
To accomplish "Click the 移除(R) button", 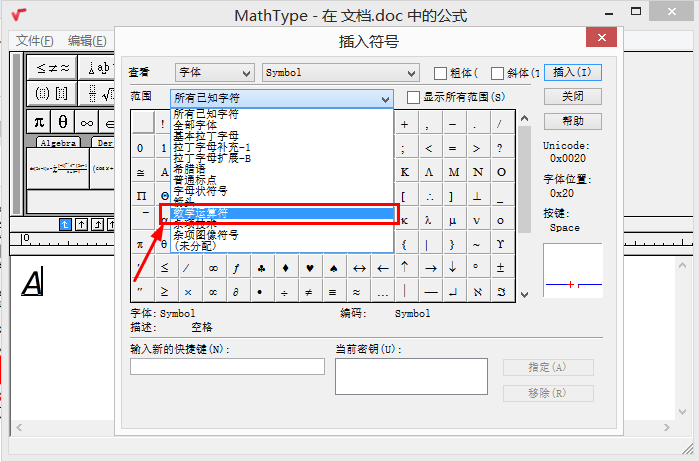I will (548, 393).
